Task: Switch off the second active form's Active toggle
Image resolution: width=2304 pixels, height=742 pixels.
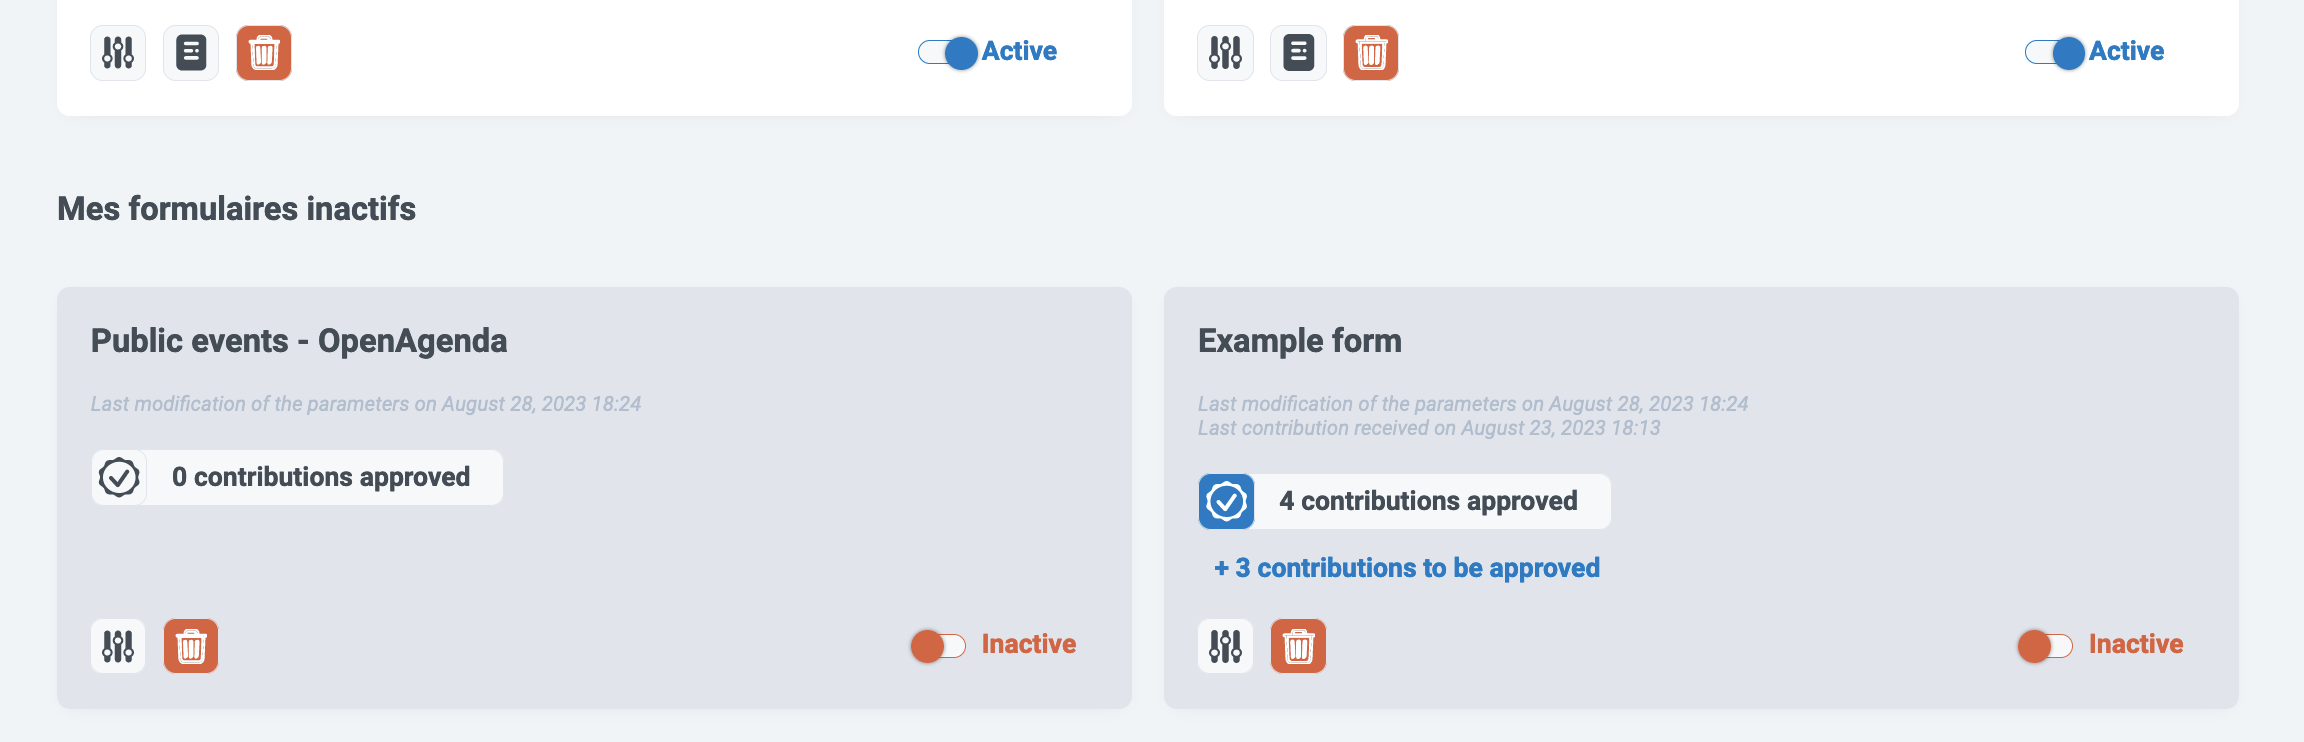Action: (2055, 52)
